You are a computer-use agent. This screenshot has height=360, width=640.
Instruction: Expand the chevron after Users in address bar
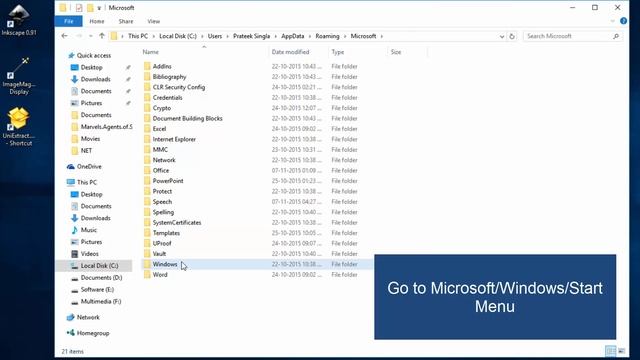point(227,36)
